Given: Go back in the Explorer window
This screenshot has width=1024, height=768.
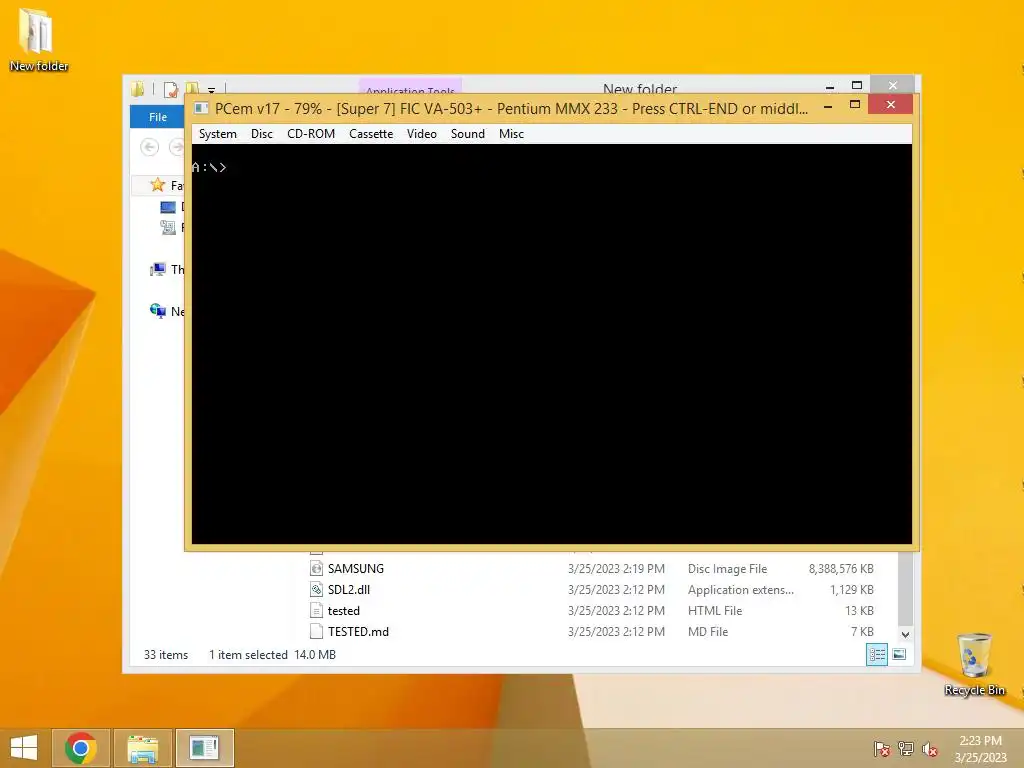Looking at the screenshot, I should click(x=150, y=147).
